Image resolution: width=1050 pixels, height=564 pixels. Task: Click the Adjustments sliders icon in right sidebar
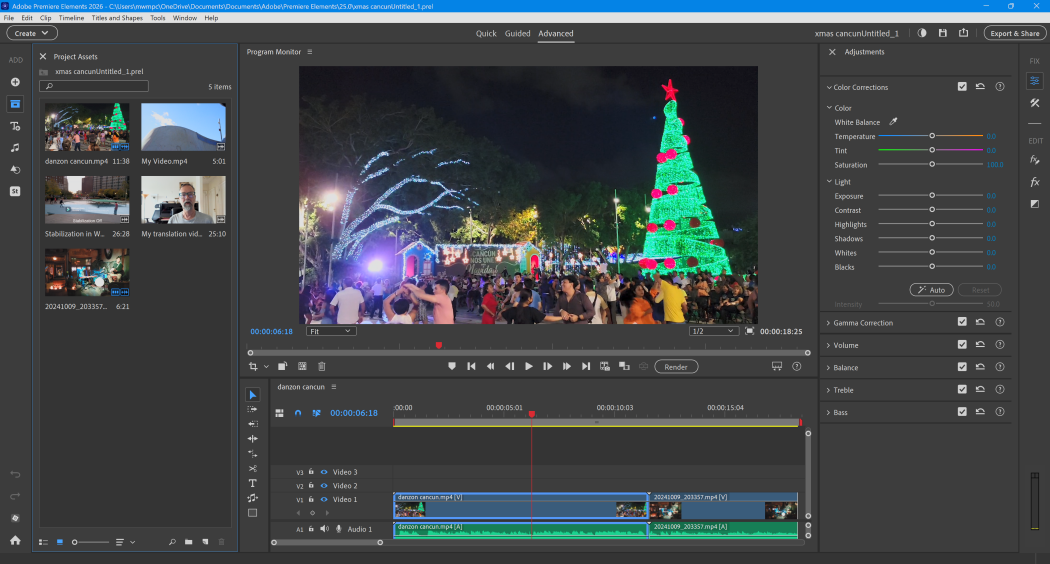pyautogui.click(x=1035, y=81)
